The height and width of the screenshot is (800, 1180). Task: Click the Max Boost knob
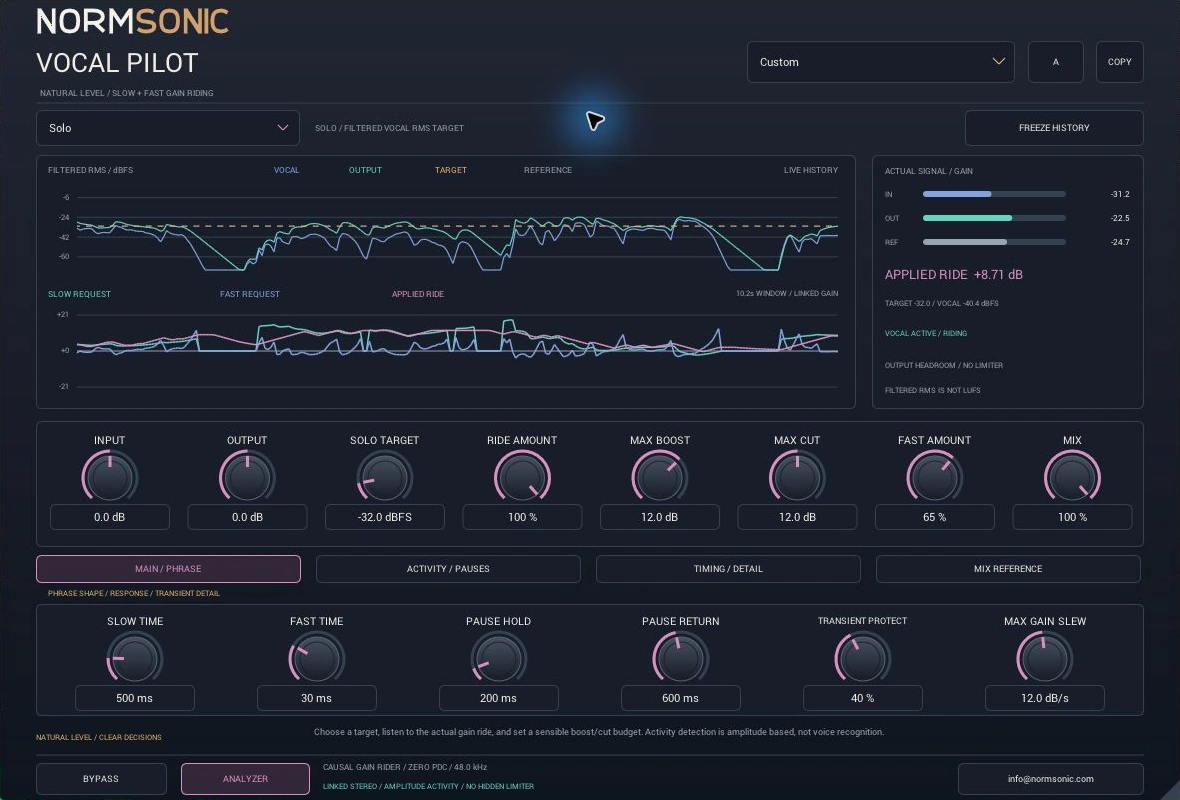pyautogui.click(x=660, y=476)
